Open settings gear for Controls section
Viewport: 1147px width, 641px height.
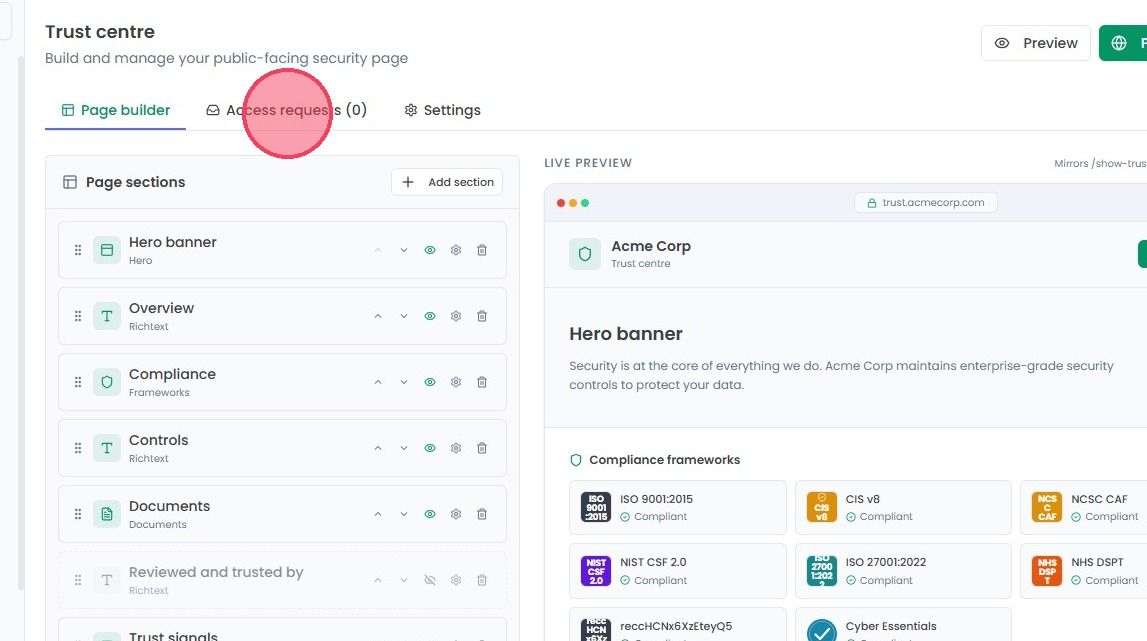tap(456, 448)
